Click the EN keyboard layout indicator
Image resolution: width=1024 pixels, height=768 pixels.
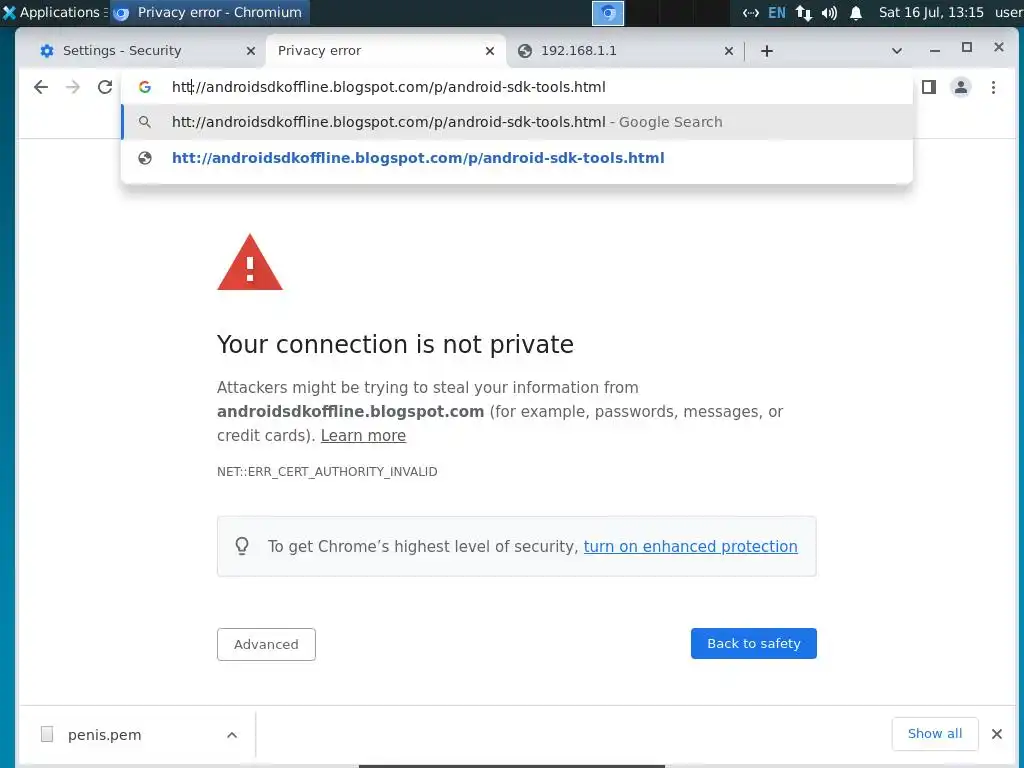coord(776,12)
